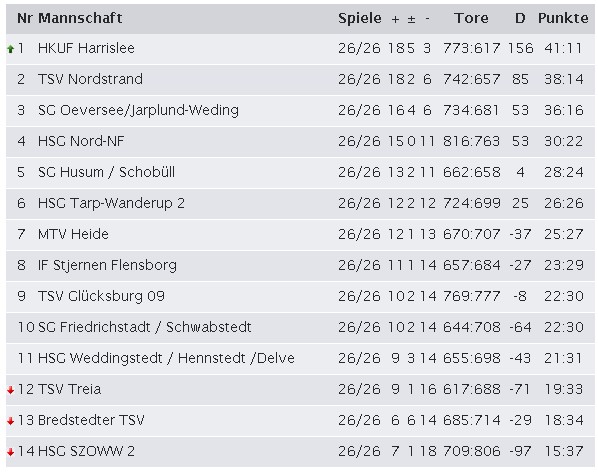Click the Spiele column header
This screenshot has width=598, height=472.
360,18
